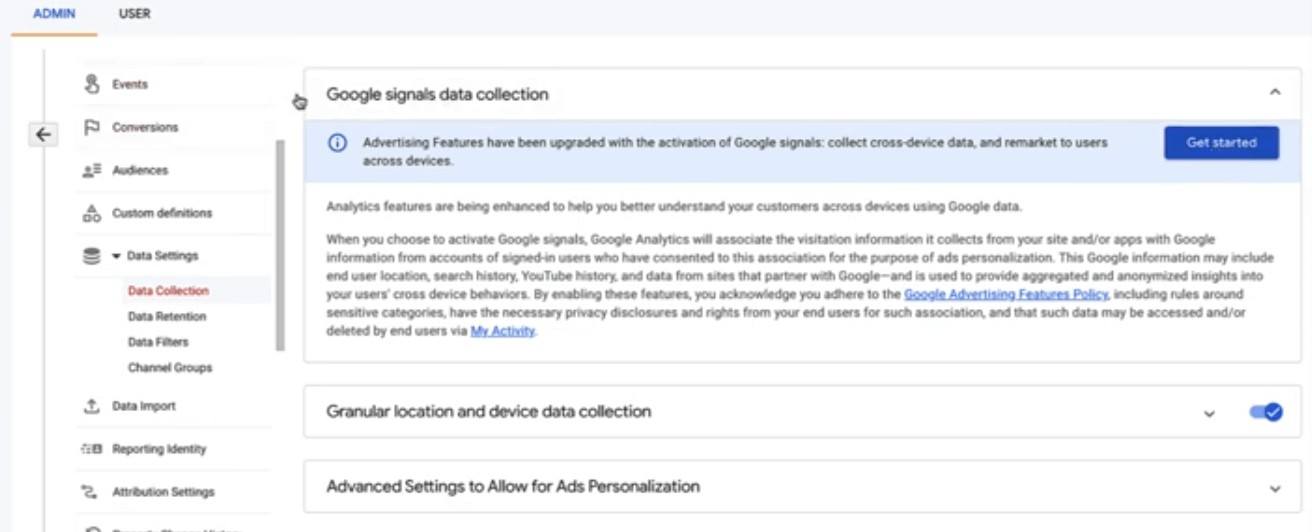Switch to the USER tab
This screenshot has height=532, width=1312.
(135, 14)
